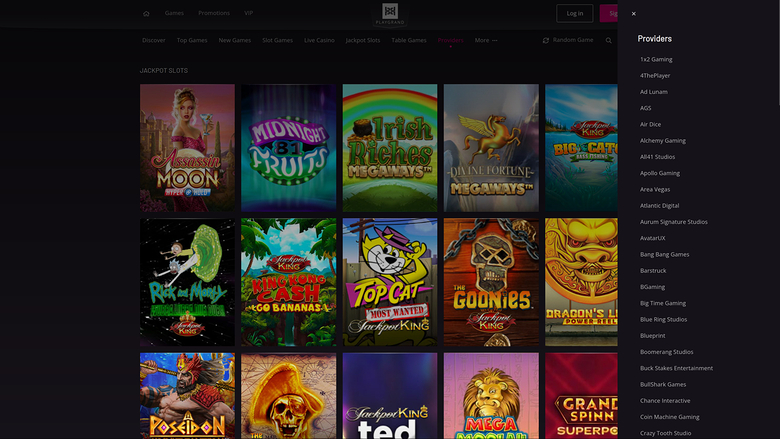Switch to the Live Casino tab
This screenshot has width=780, height=439.
319,40
